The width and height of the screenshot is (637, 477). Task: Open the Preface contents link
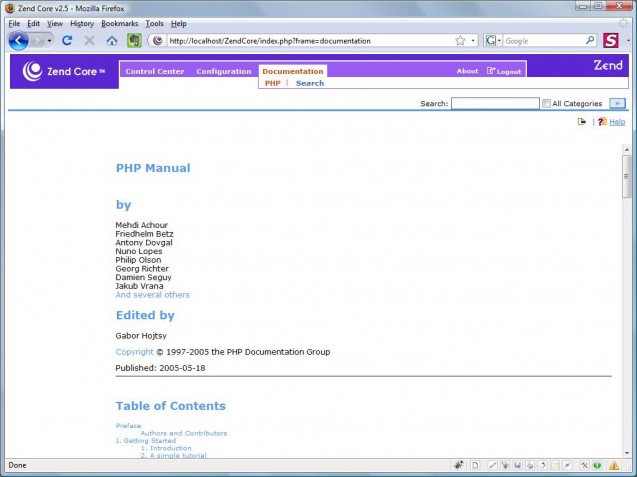[x=128, y=425]
